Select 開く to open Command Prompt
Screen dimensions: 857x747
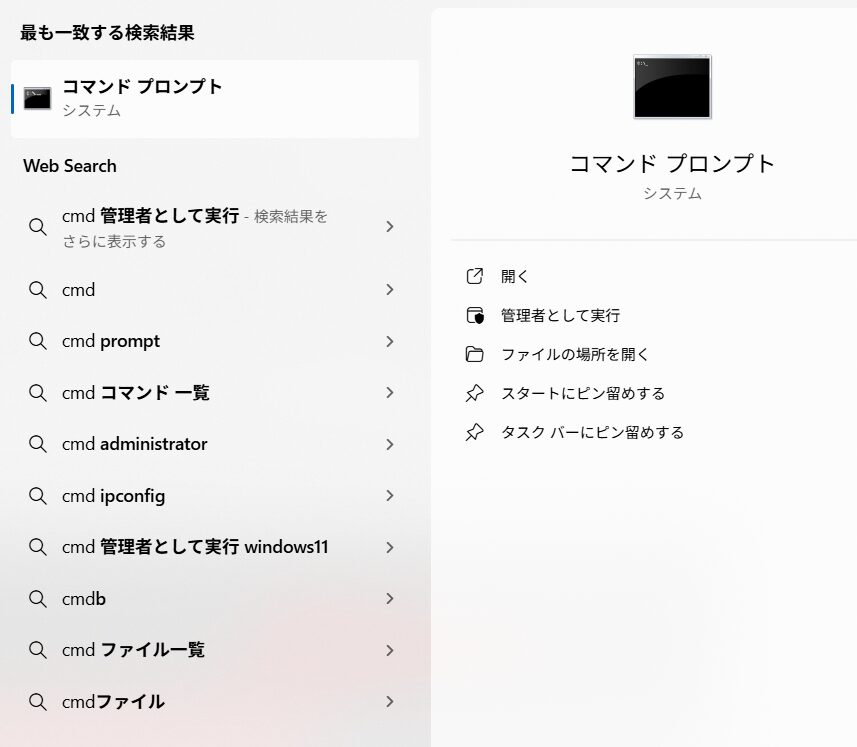pos(515,277)
